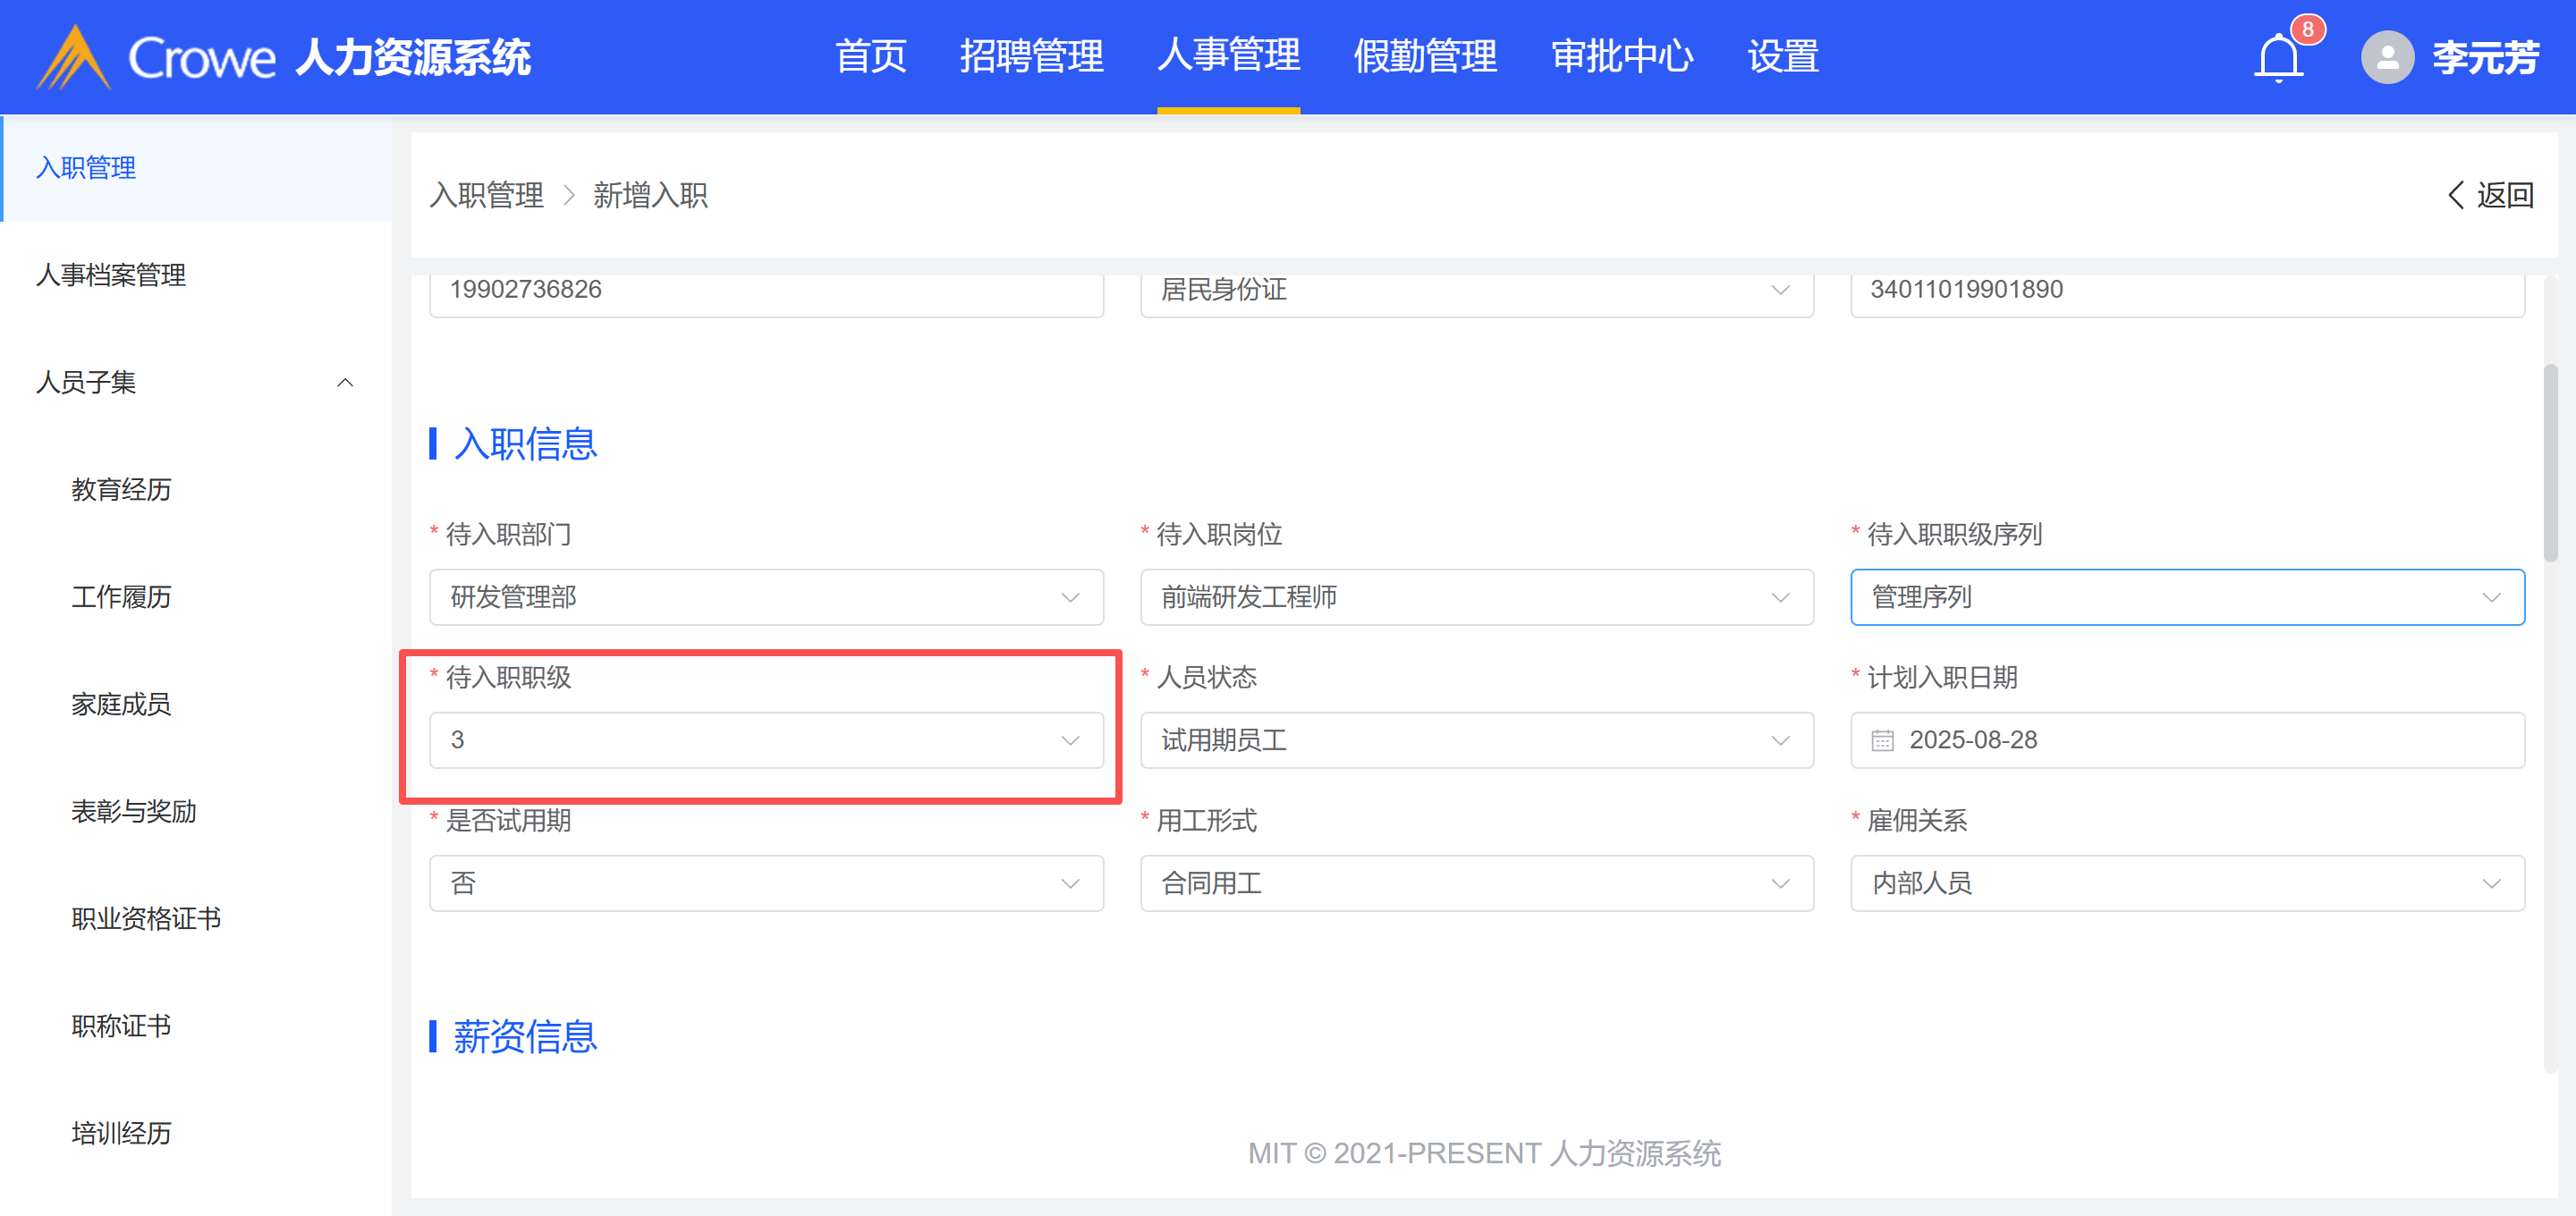The image size is (2576, 1216).
Task: Switch to 假勤管理 top menu
Action: pos(1424,57)
